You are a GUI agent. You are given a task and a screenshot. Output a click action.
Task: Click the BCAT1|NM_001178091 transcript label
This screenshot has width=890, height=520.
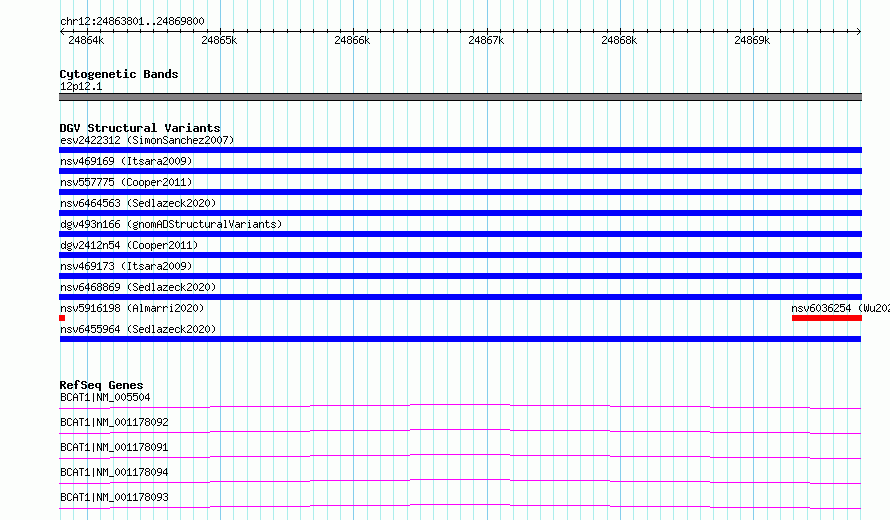[114, 447]
